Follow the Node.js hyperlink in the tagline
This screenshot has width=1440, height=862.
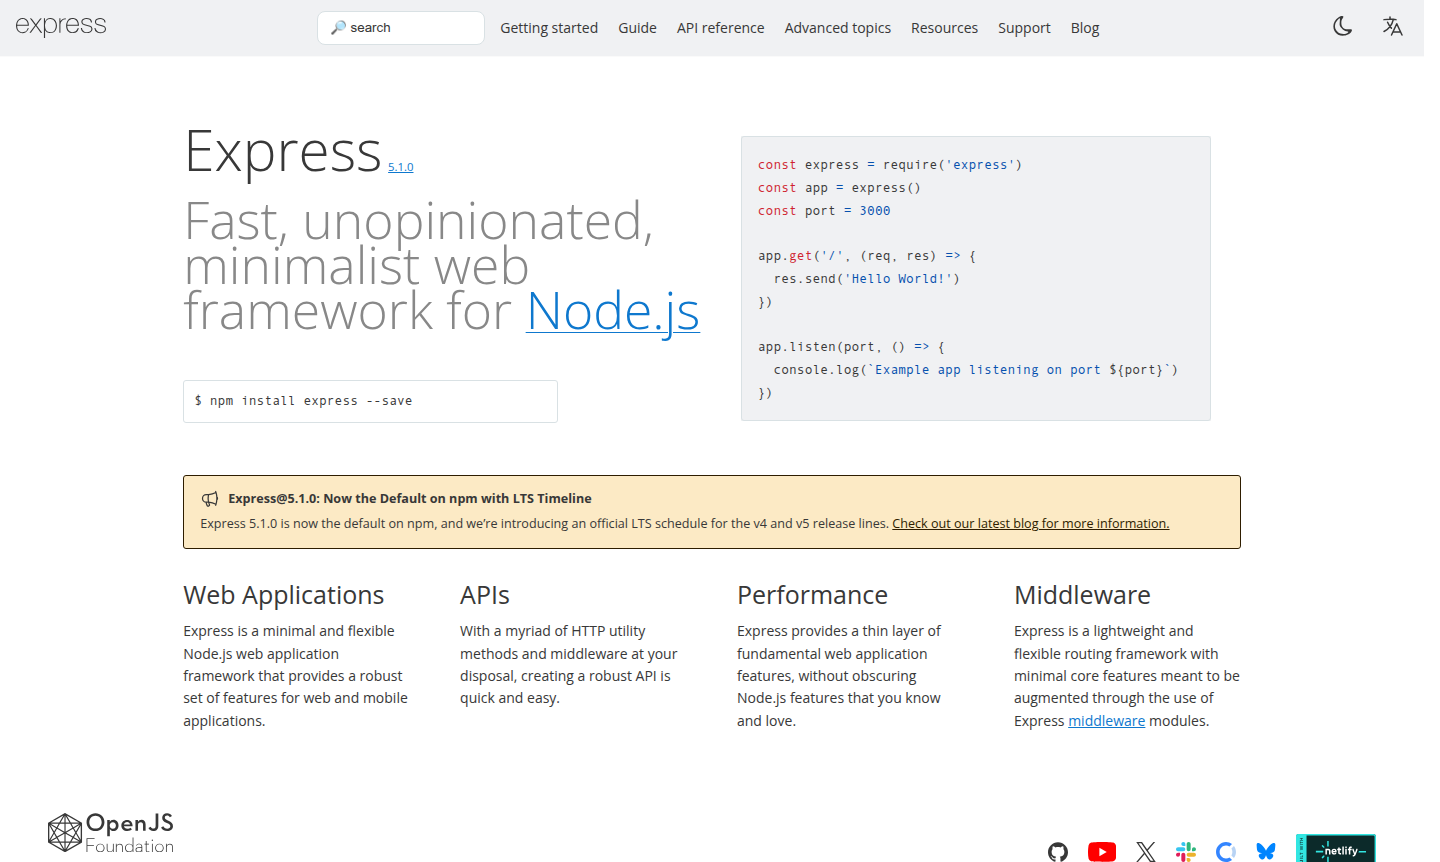(x=613, y=312)
